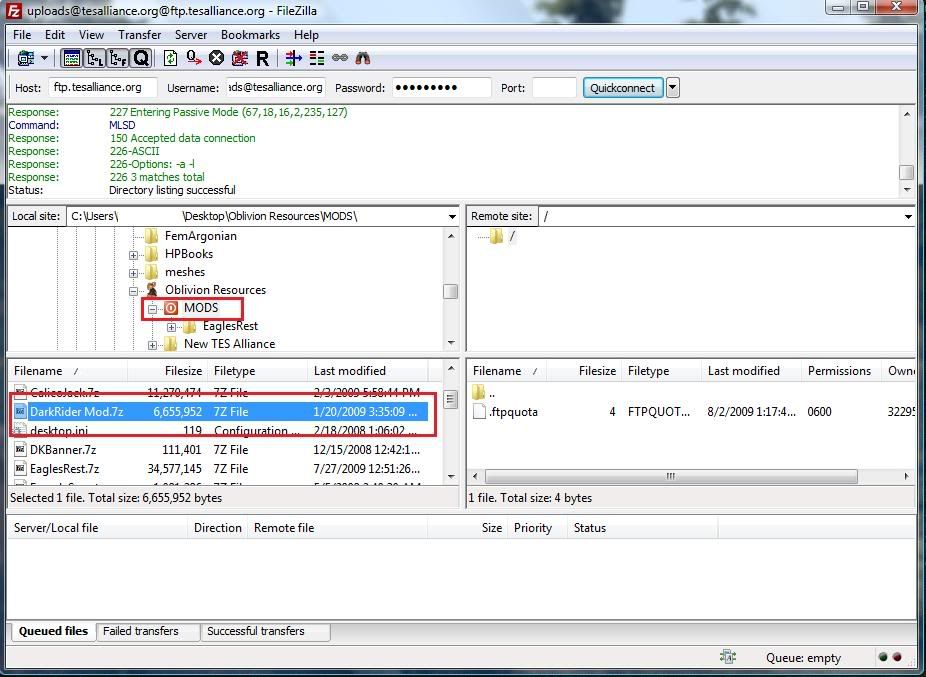The image size is (926, 677).
Task: Open the filename filters dialog icon
Action: (294, 58)
